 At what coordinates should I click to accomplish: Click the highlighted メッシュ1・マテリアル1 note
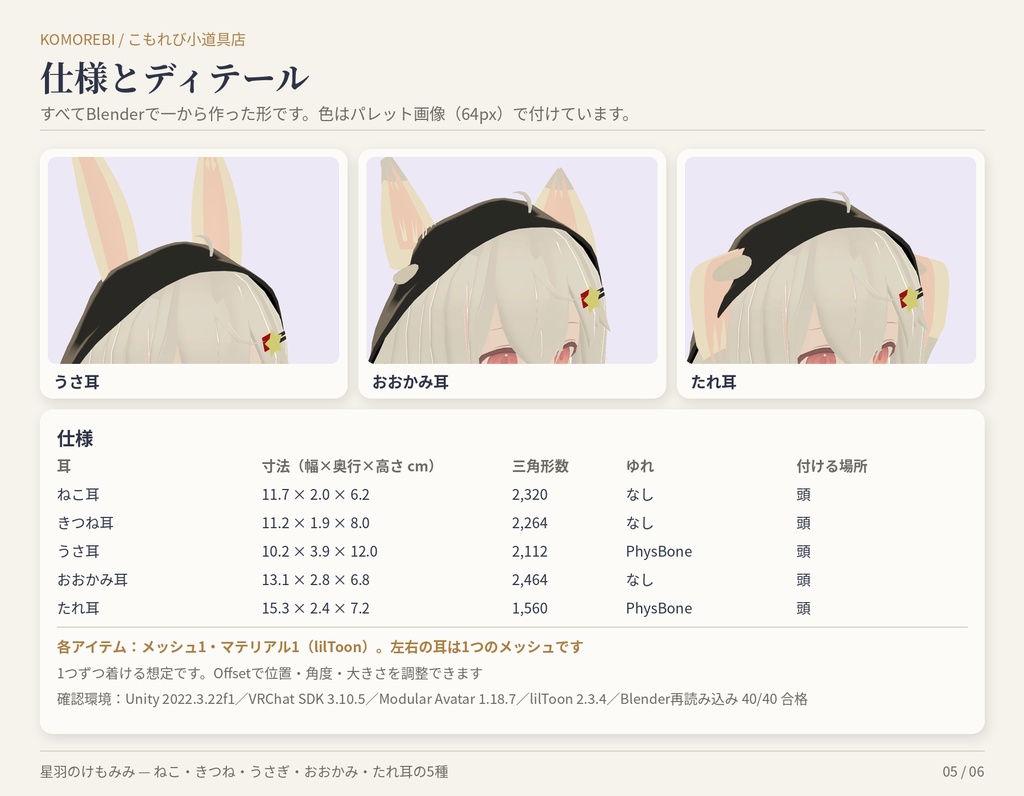click(320, 646)
